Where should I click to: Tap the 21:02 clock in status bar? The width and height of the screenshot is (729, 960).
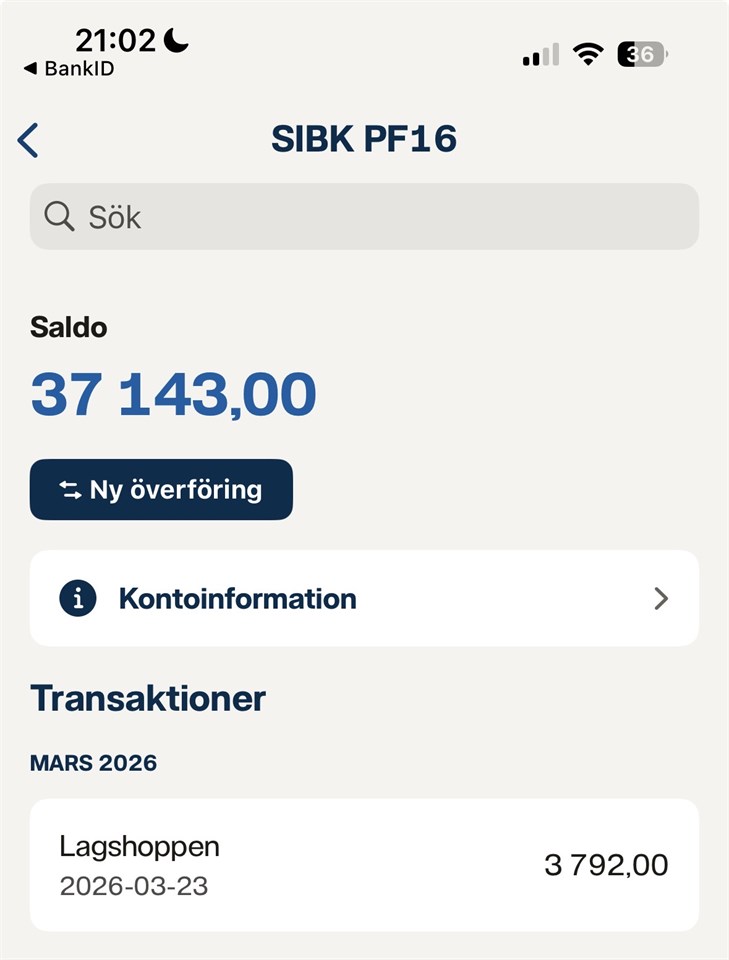pyautogui.click(x=116, y=40)
